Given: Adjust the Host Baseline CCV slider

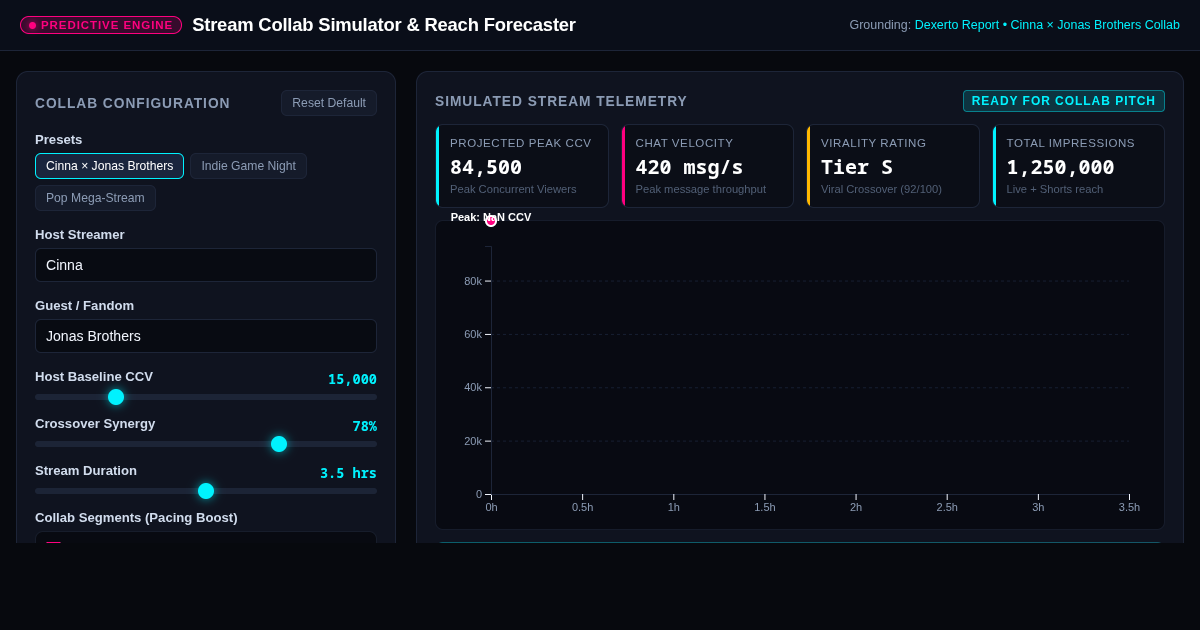Looking at the screenshot, I should point(206,397).
